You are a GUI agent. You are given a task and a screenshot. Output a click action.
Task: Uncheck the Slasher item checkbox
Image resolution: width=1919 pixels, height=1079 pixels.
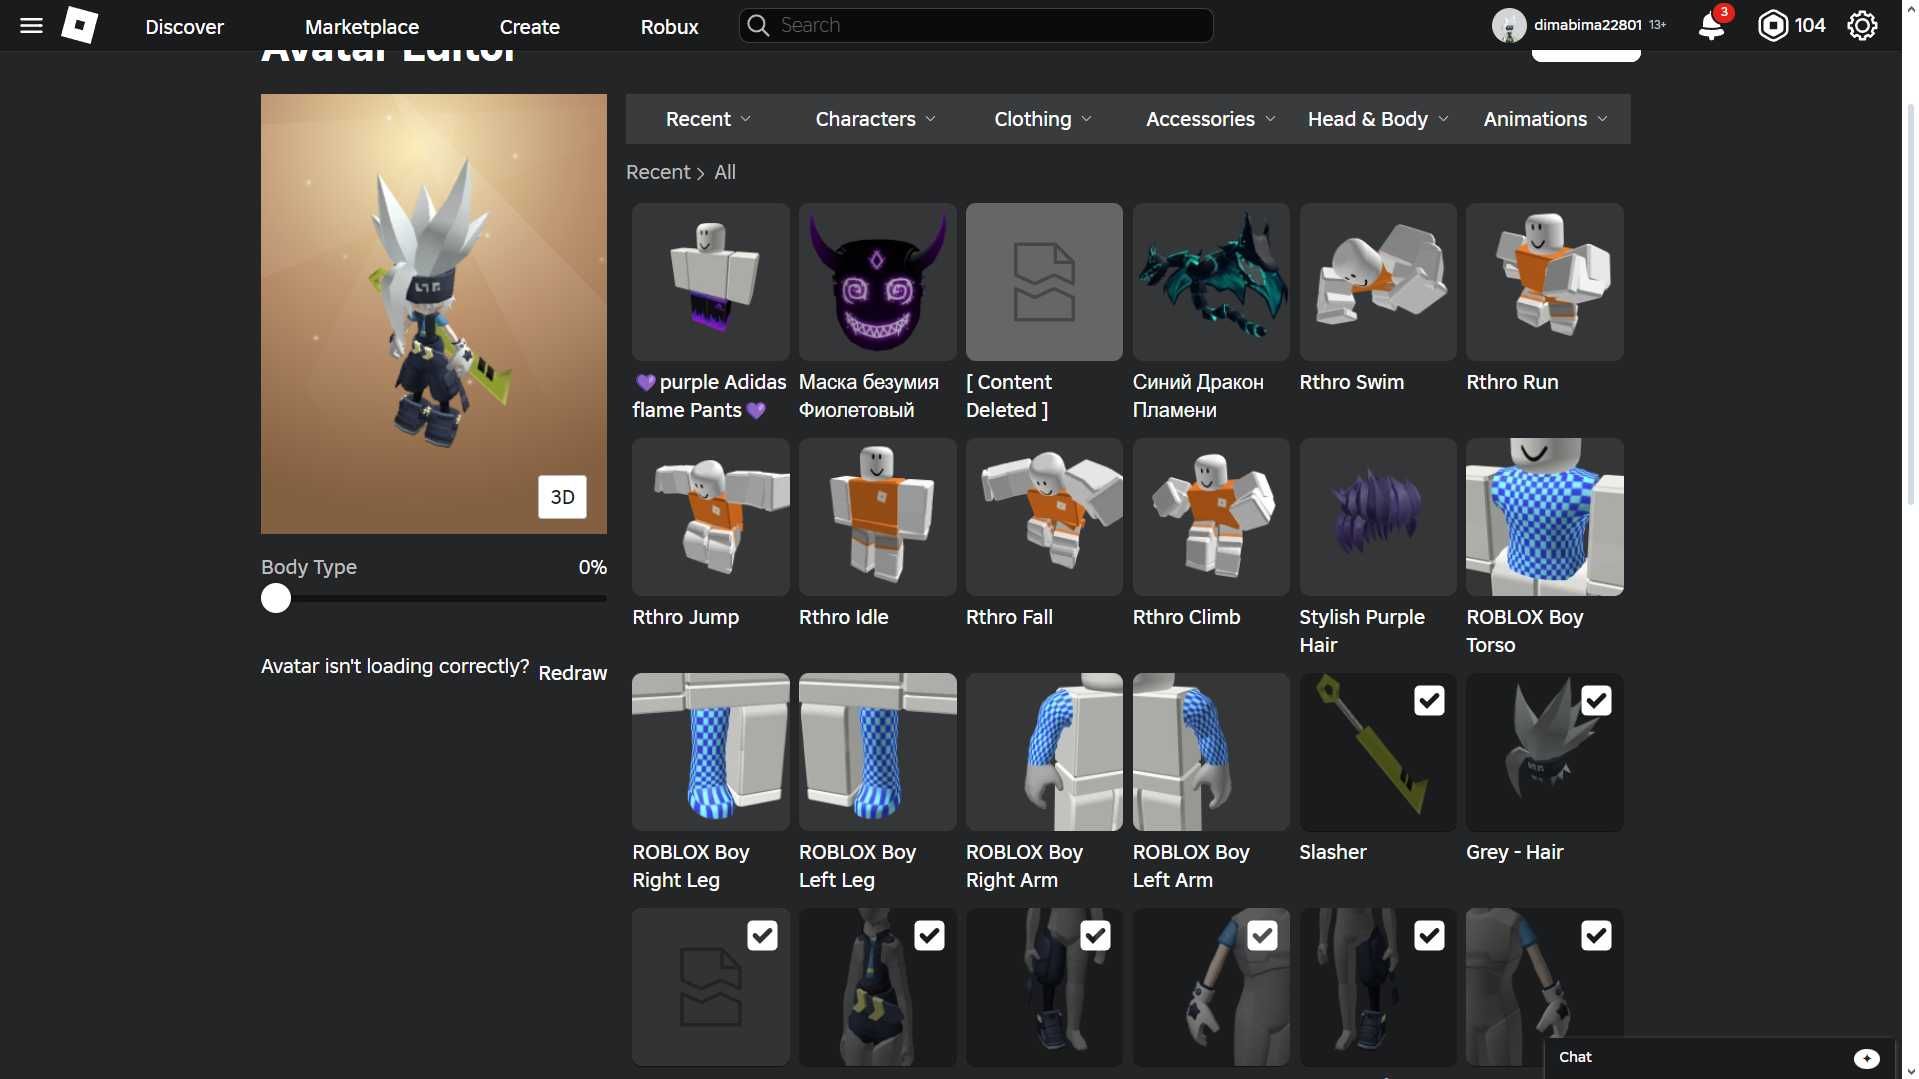[1429, 701]
